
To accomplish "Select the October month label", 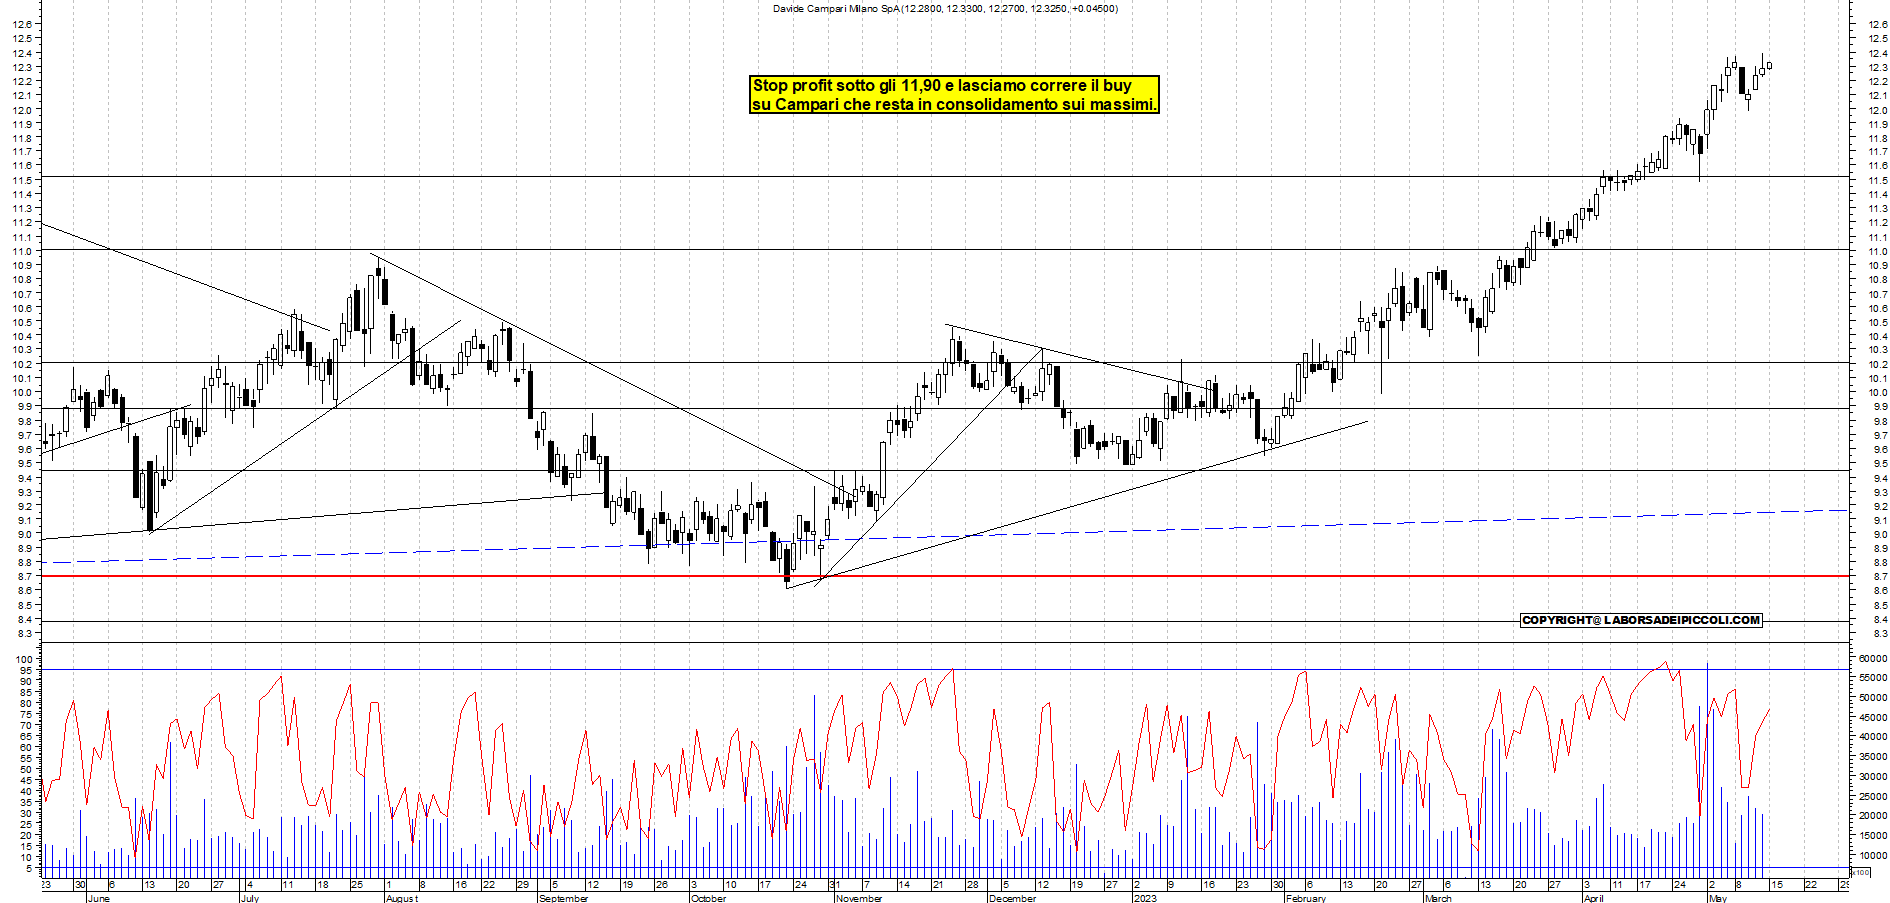I will pyautogui.click(x=708, y=898).
